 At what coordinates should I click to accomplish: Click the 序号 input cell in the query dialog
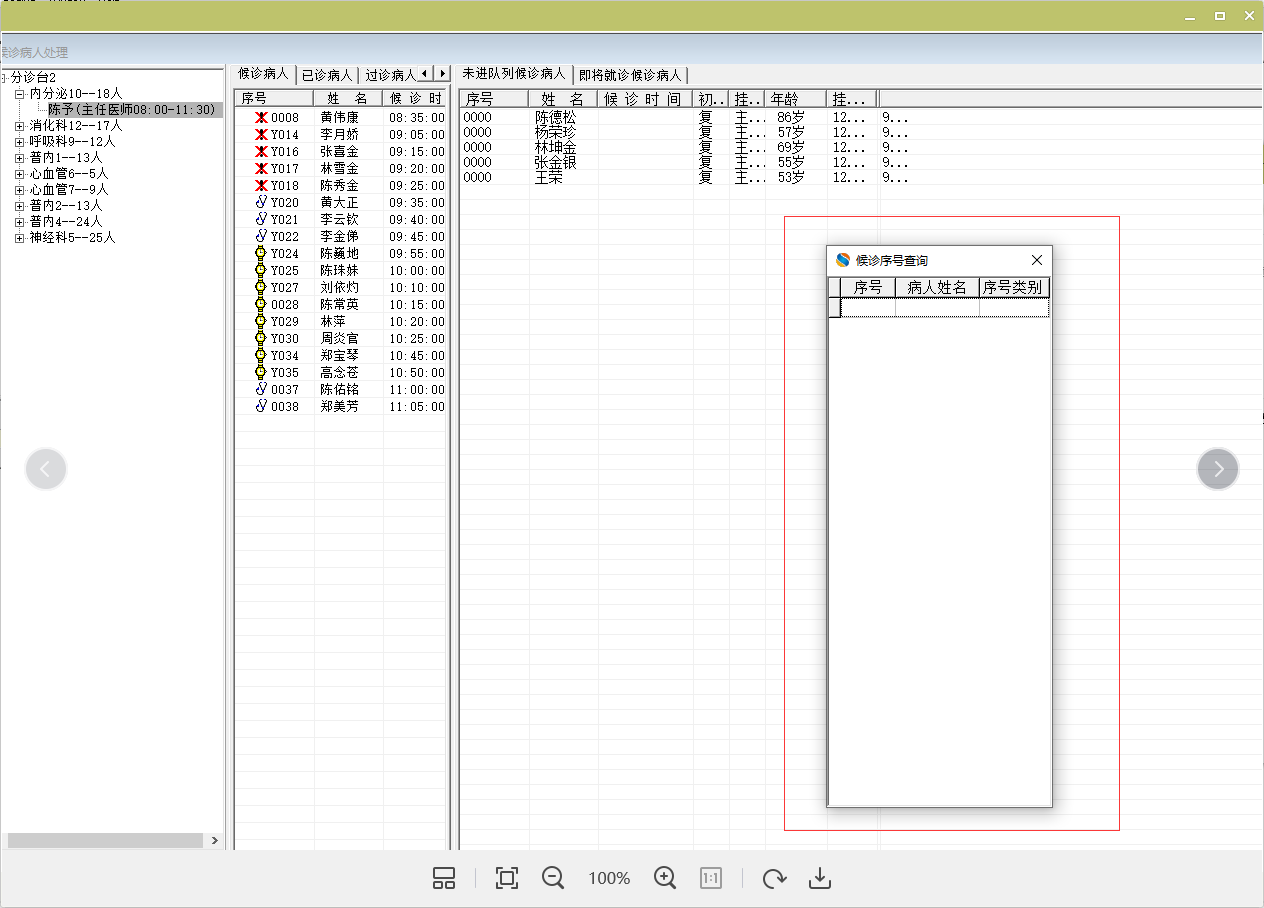(x=867, y=308)
